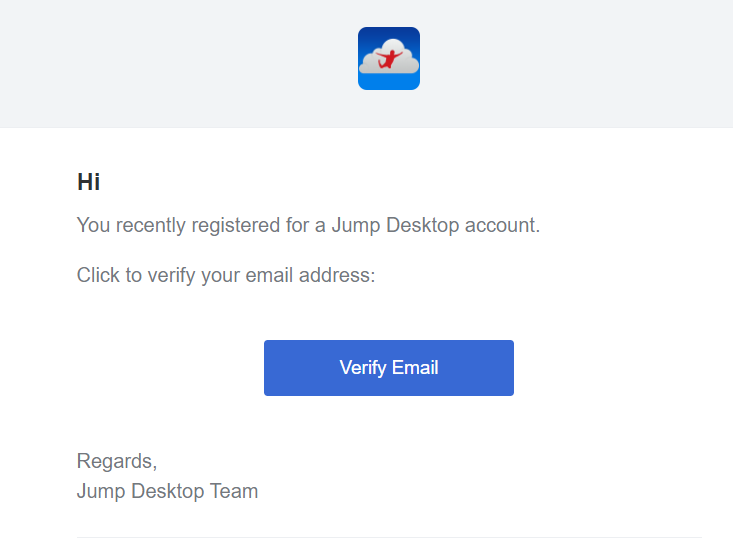The image size is (733, 539).
Task: Click the word 'Desktop' in the signature line
Action: click(167, 492)
